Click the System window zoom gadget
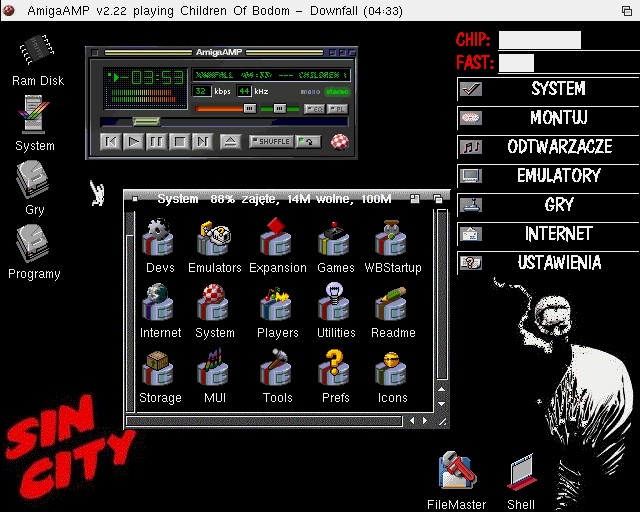This screenshot has height=512, width=640. [x=415, y=199]
